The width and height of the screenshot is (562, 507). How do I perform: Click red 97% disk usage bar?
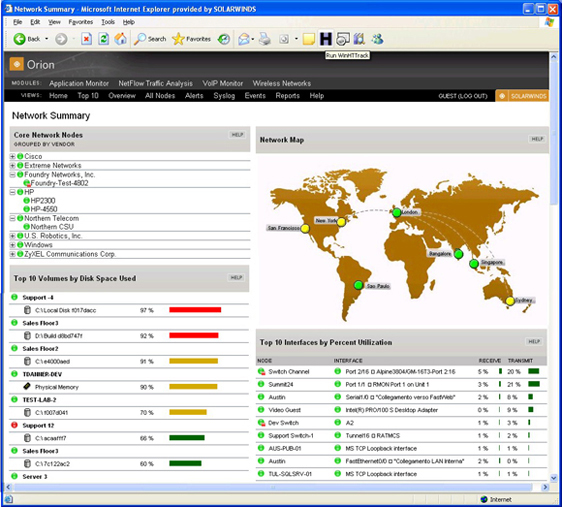(x=195, y=310)
